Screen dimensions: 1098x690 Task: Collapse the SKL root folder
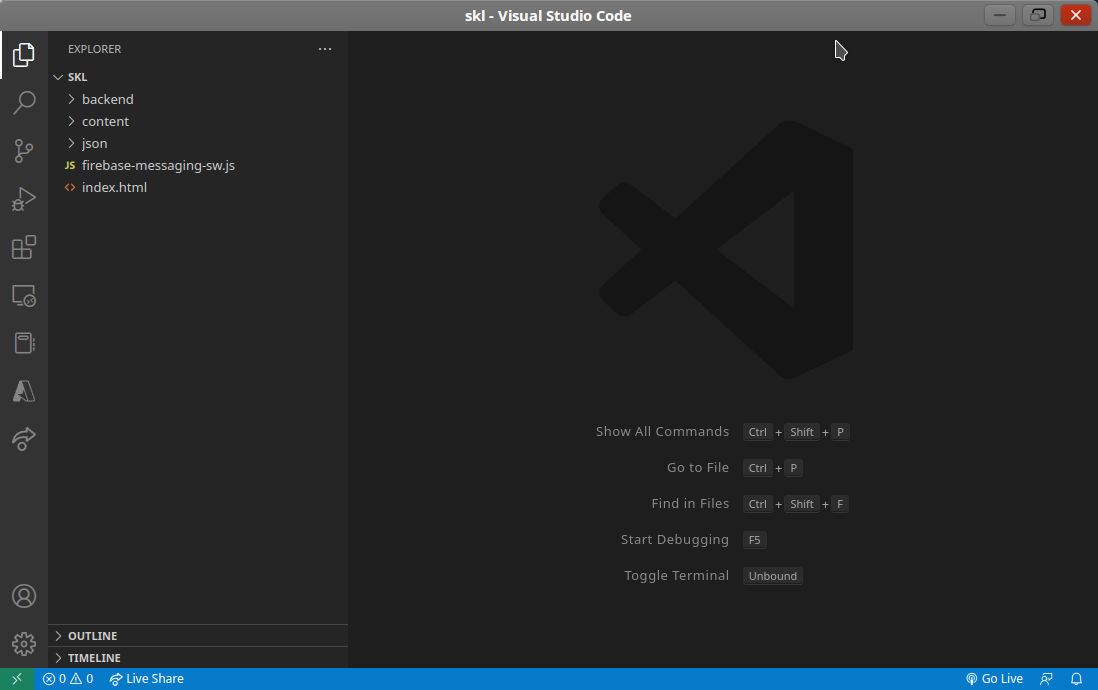point(198,77)
